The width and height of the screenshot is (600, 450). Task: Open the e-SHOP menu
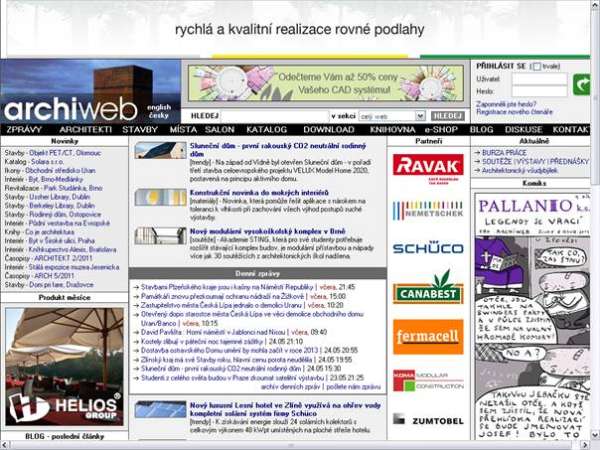tap(441, 130)
